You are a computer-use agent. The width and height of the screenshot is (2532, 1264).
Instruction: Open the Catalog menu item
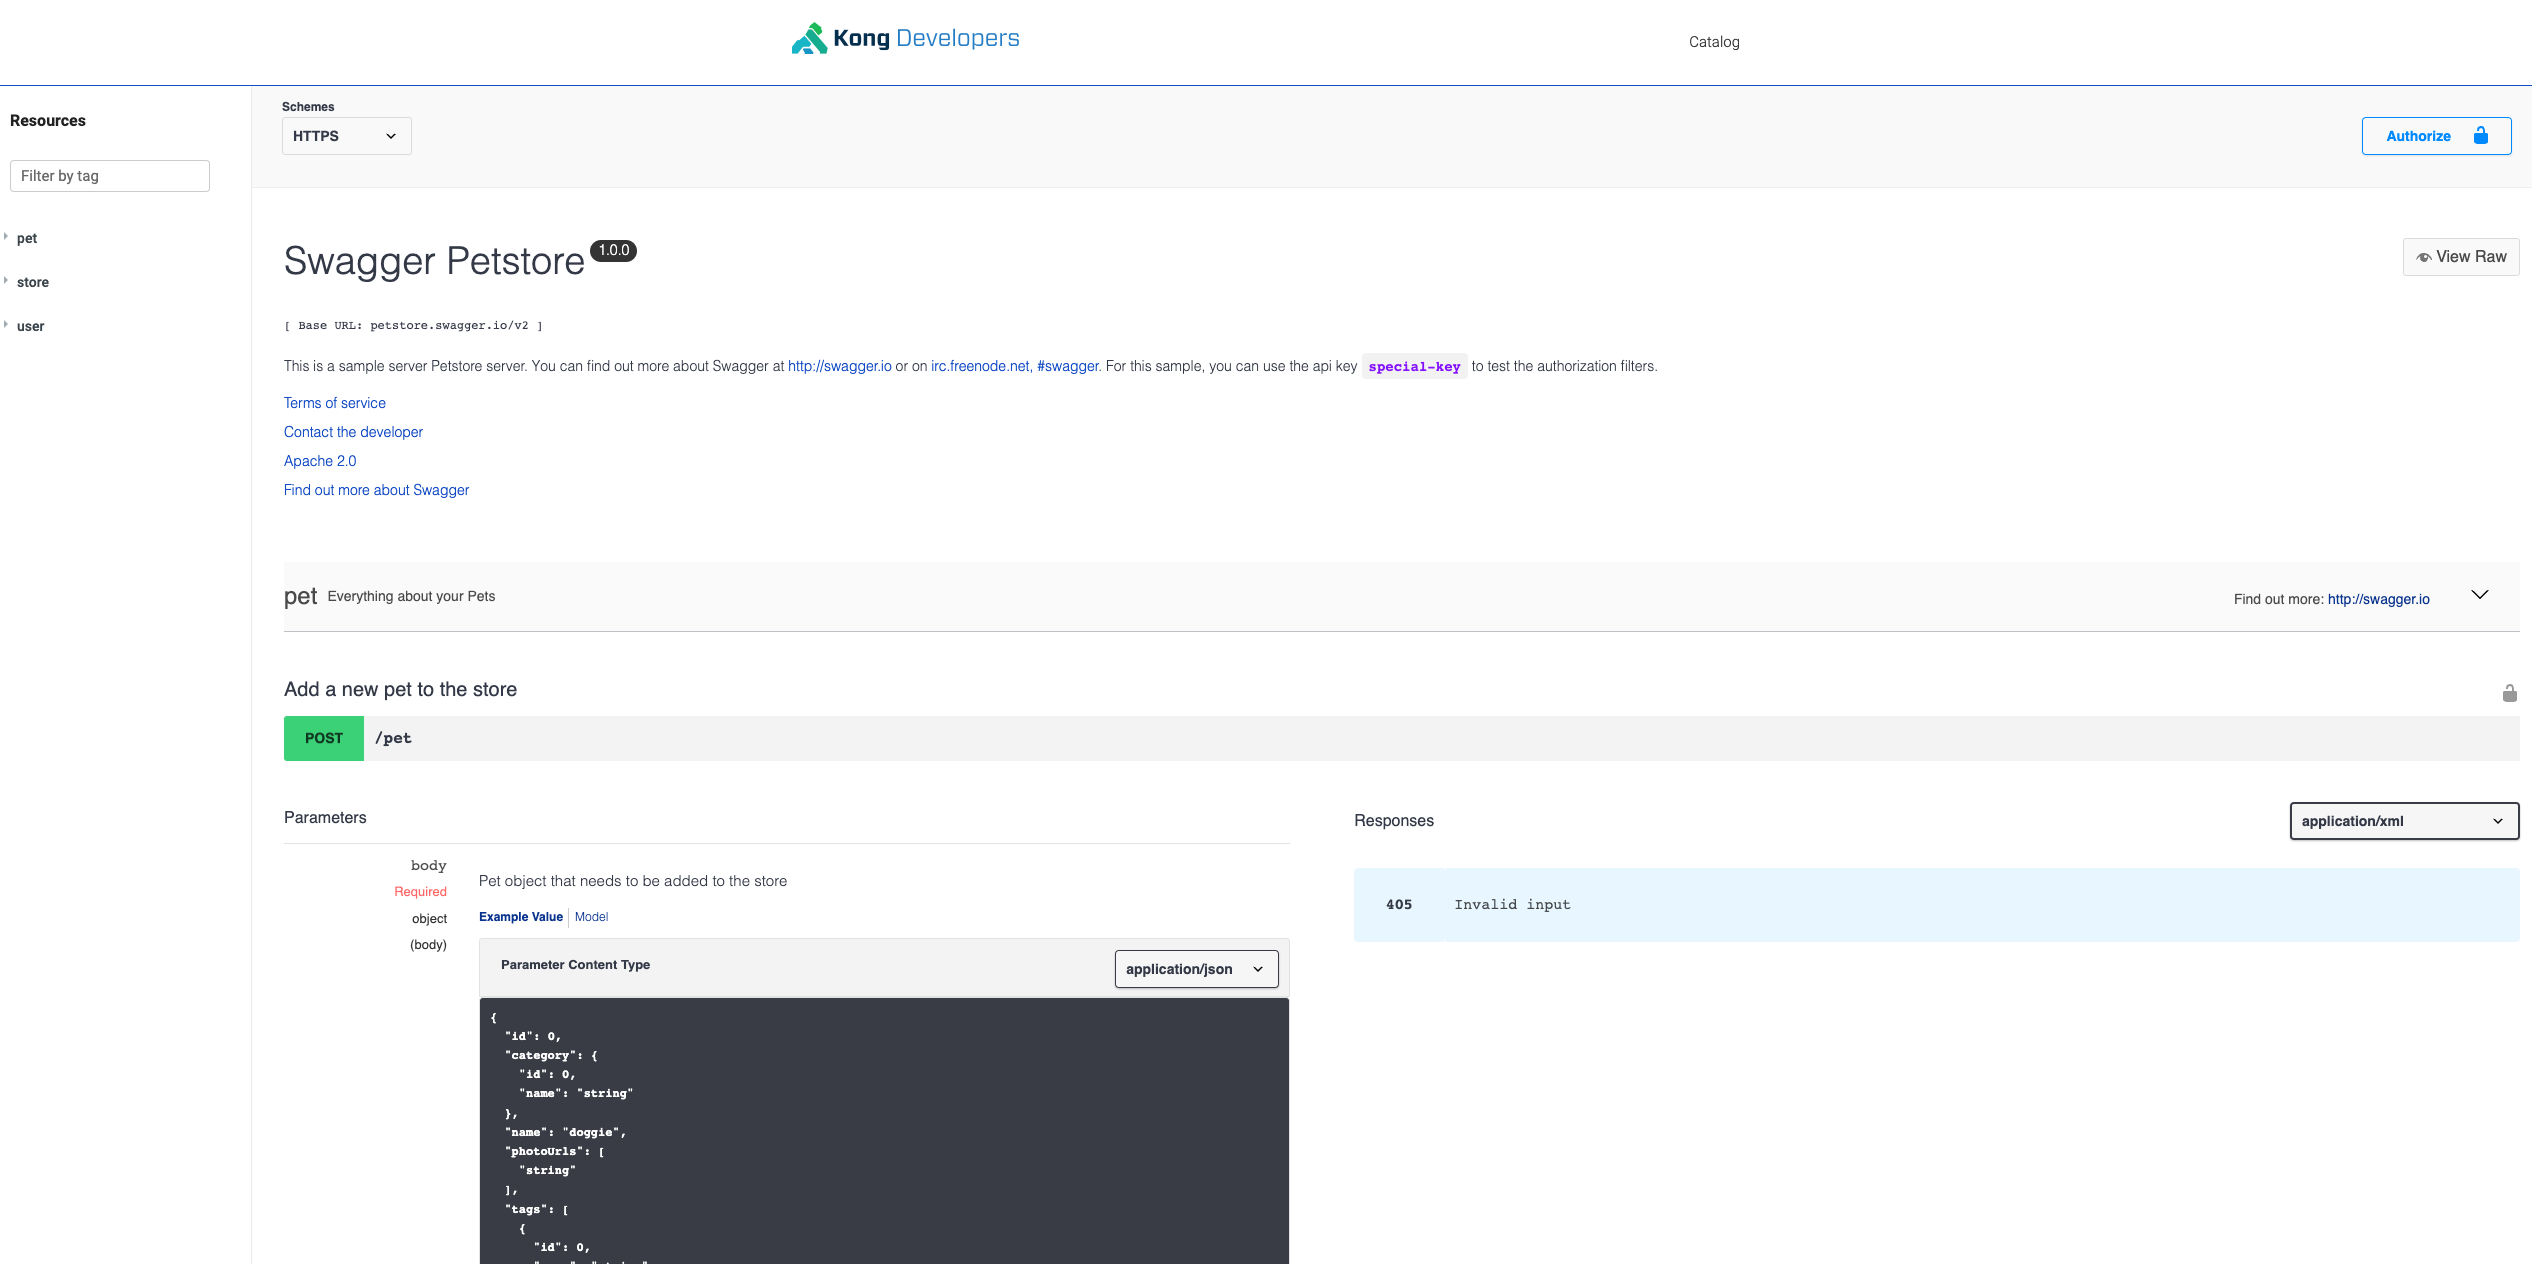click(x=1713, y=41)
